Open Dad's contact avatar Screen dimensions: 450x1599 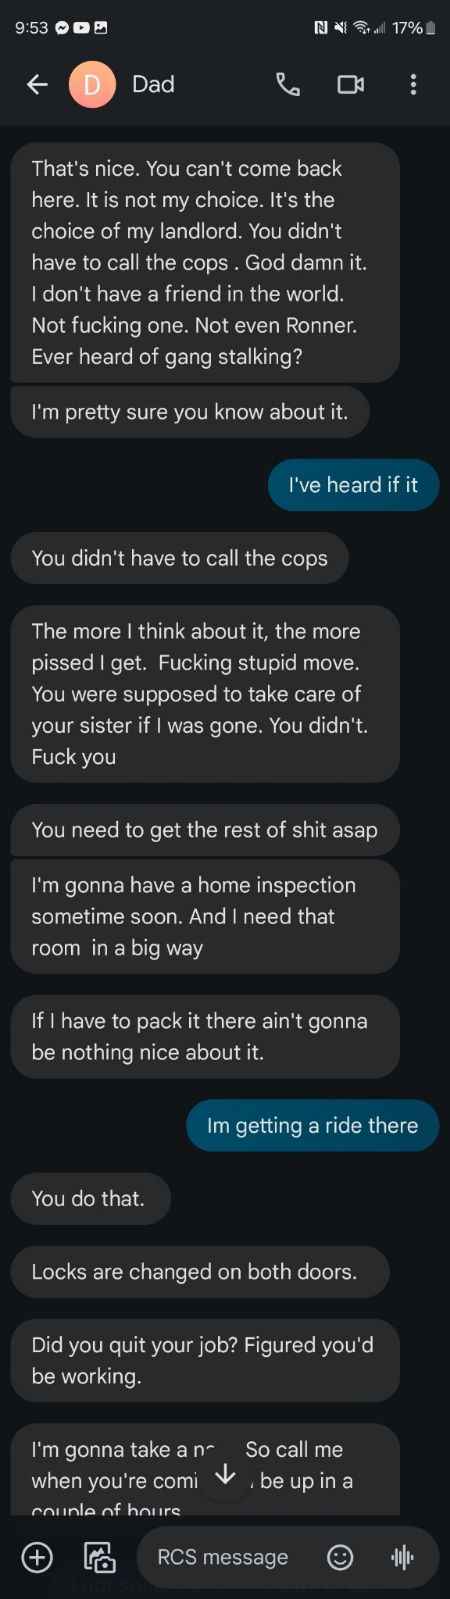(92, 85)
